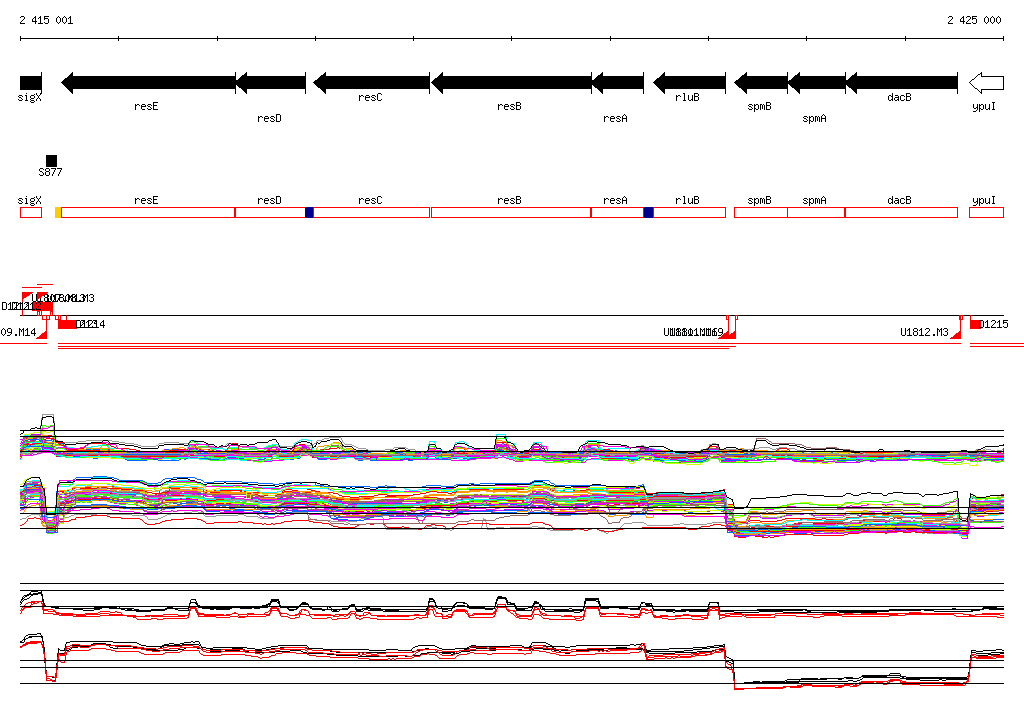This screenshot has height=714, width=1024.
Task: Click the blue marker between resD and resC
Action: pyautogui.click(x=309, y=213)
